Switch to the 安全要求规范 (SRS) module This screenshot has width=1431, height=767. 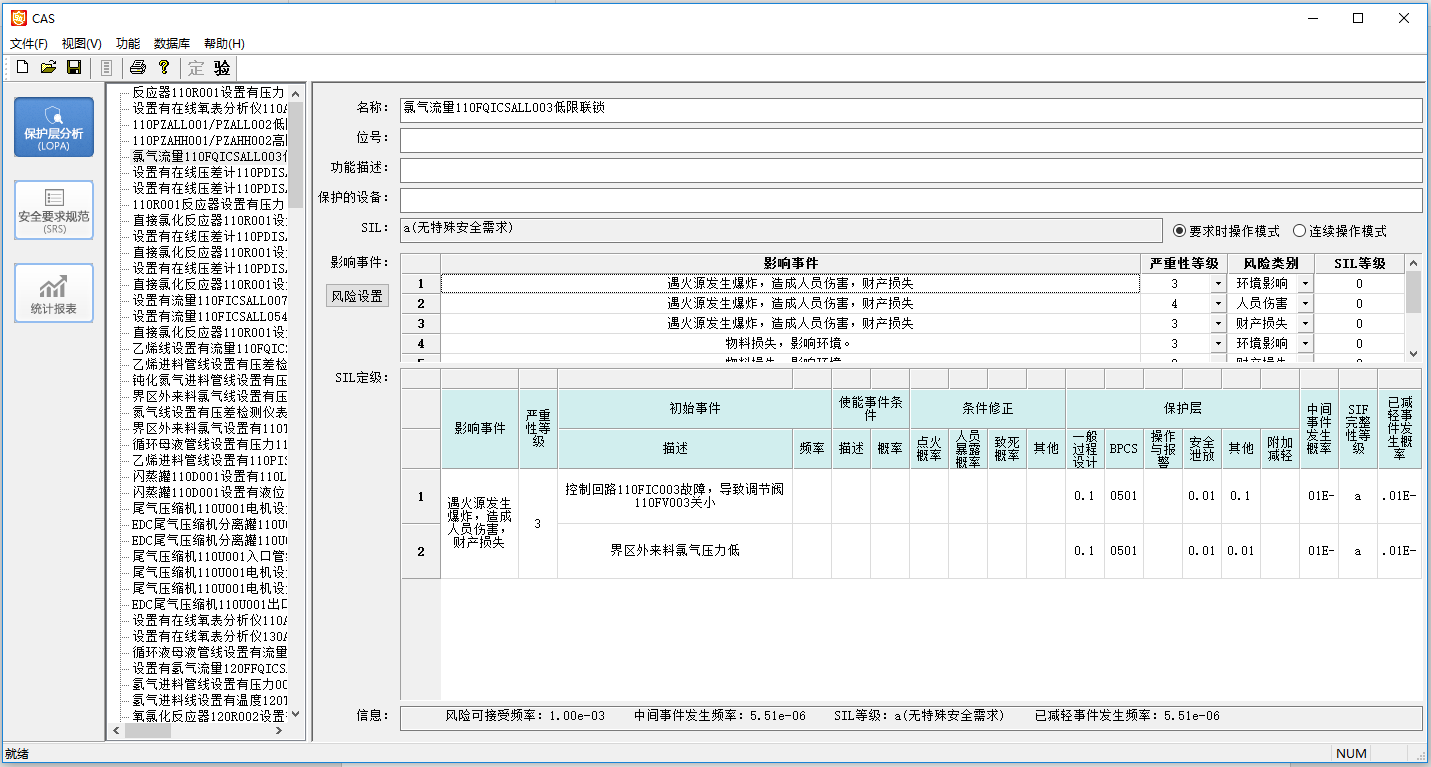click(54, 210)
